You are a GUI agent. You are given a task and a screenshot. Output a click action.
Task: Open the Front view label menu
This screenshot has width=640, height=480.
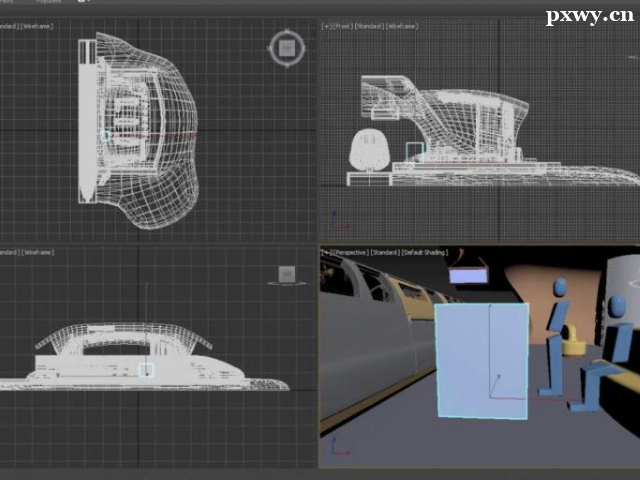pyautogui.click(x=341, y=25)
